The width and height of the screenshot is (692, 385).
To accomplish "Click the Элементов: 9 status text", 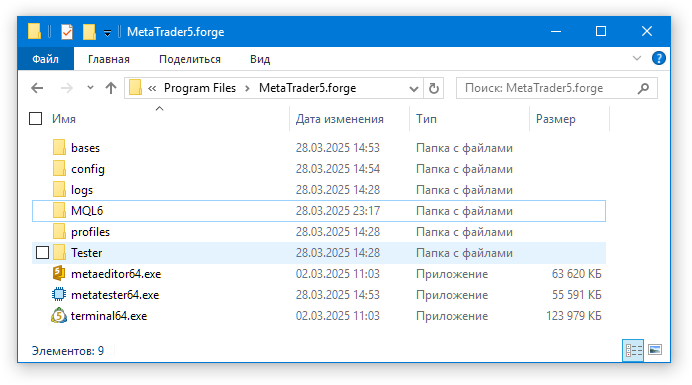I will click(68, 351).
